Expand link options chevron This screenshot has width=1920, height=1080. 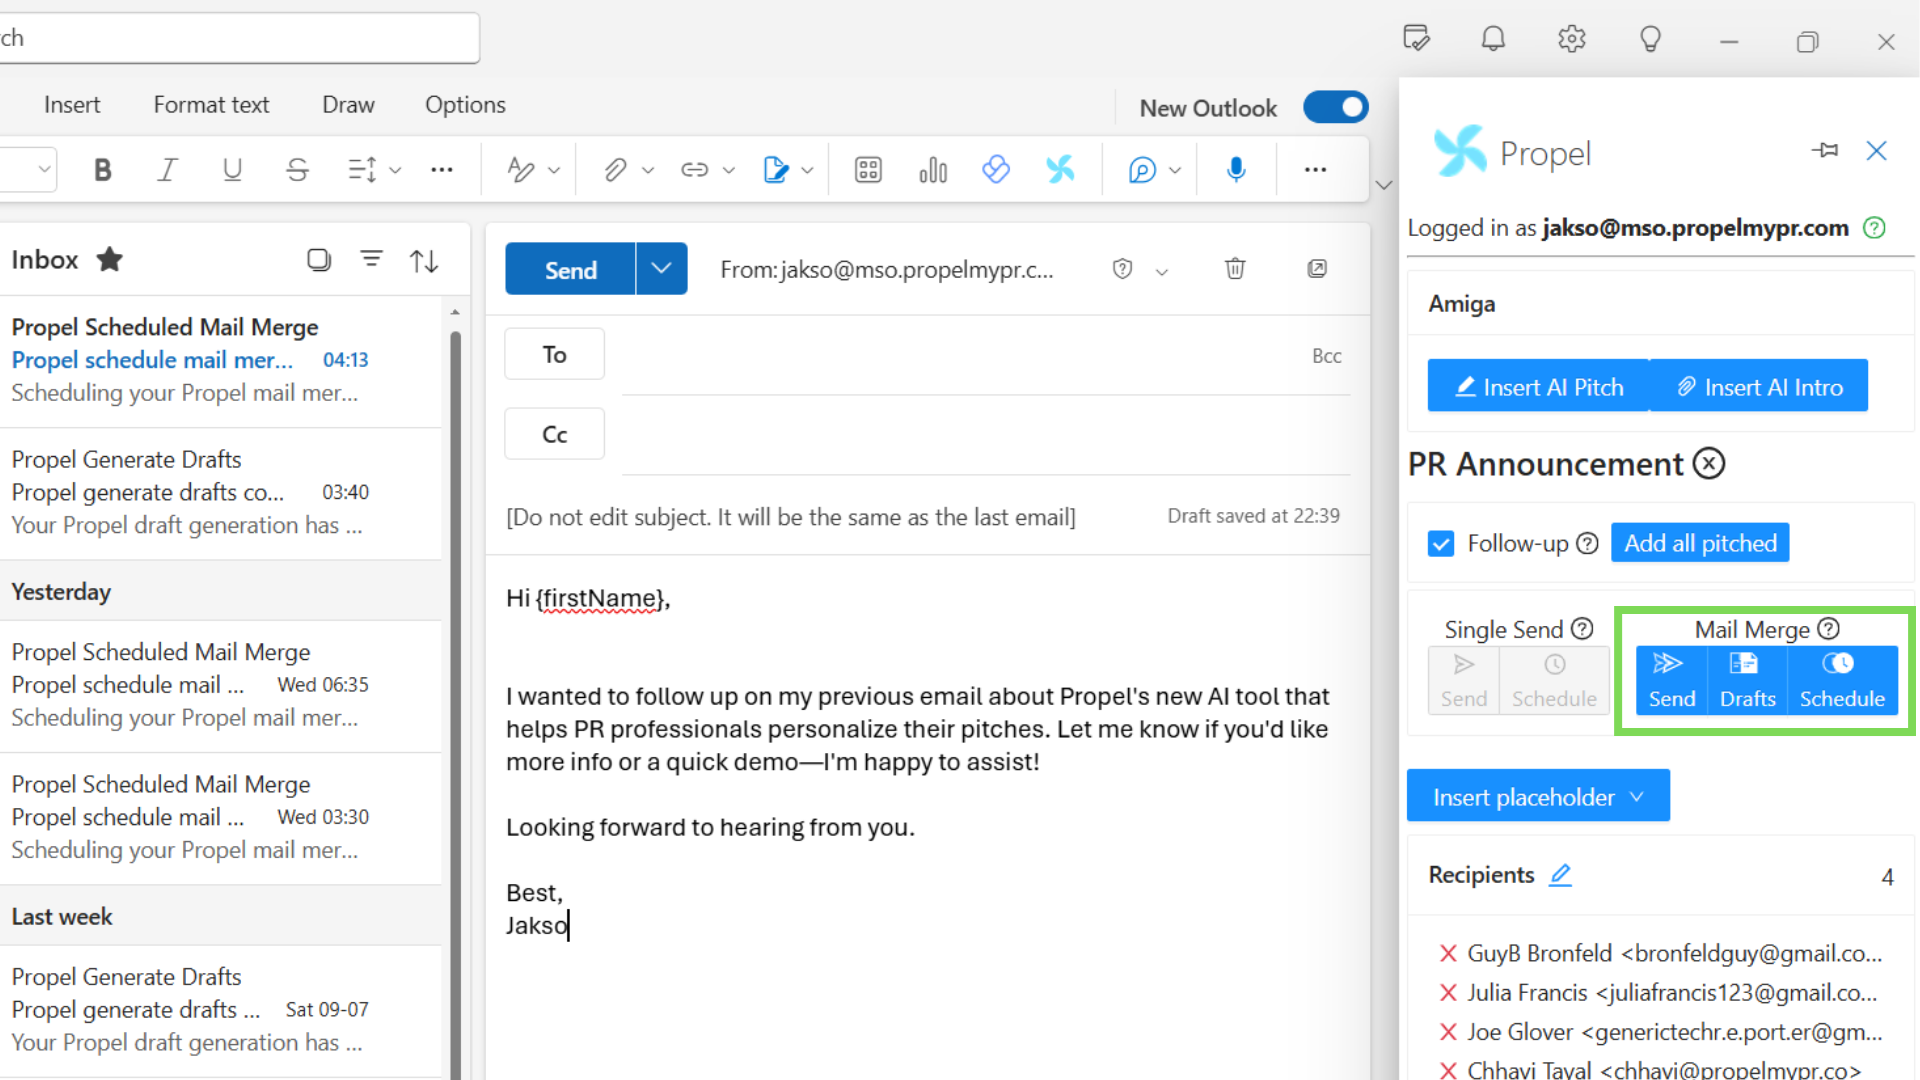[729, 171]
